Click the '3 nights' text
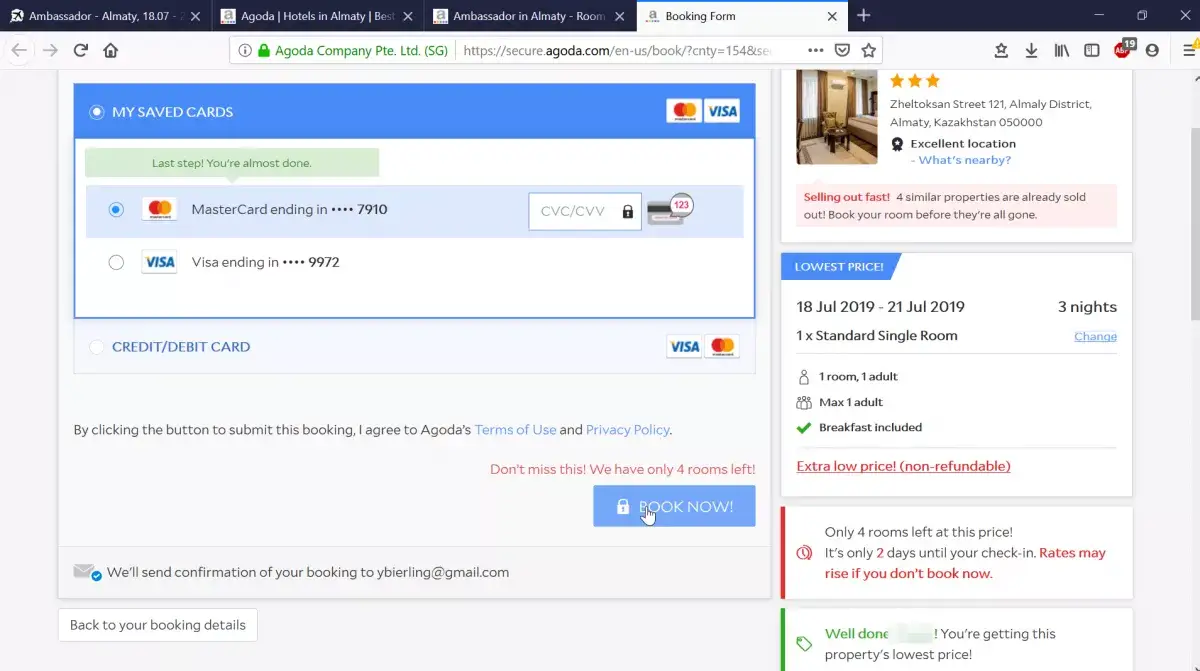 coord(1087,307)
